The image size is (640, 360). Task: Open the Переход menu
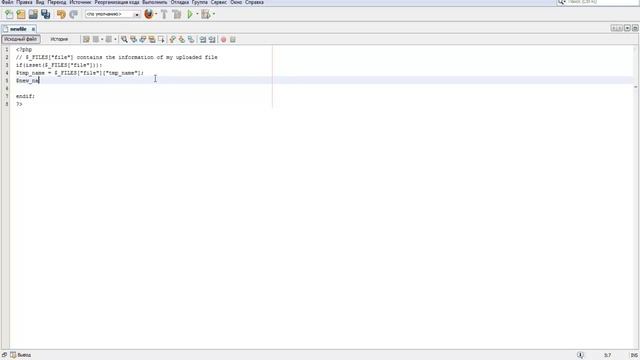[x=56, y=2]
